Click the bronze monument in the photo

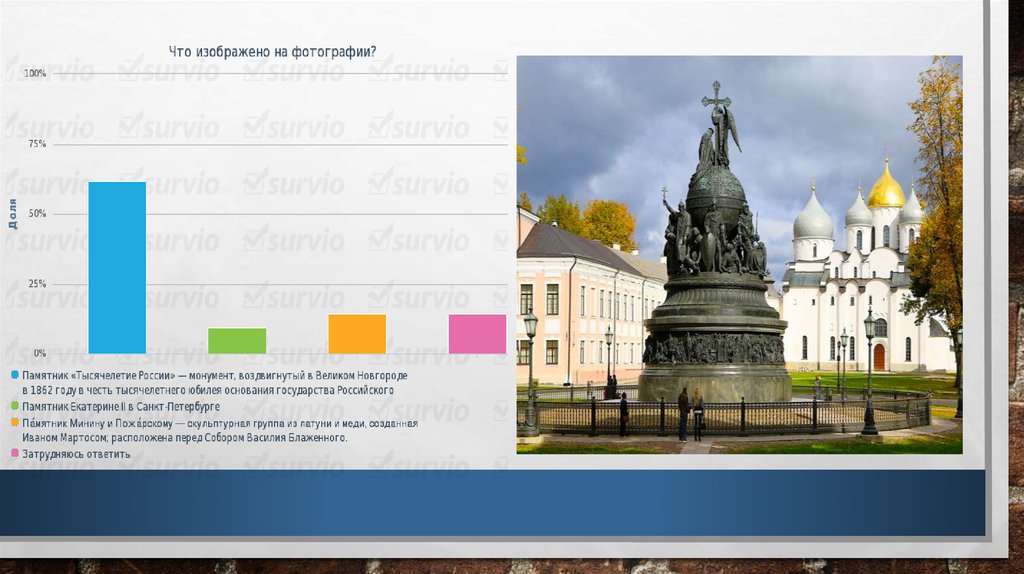click(x=714, y=280)
